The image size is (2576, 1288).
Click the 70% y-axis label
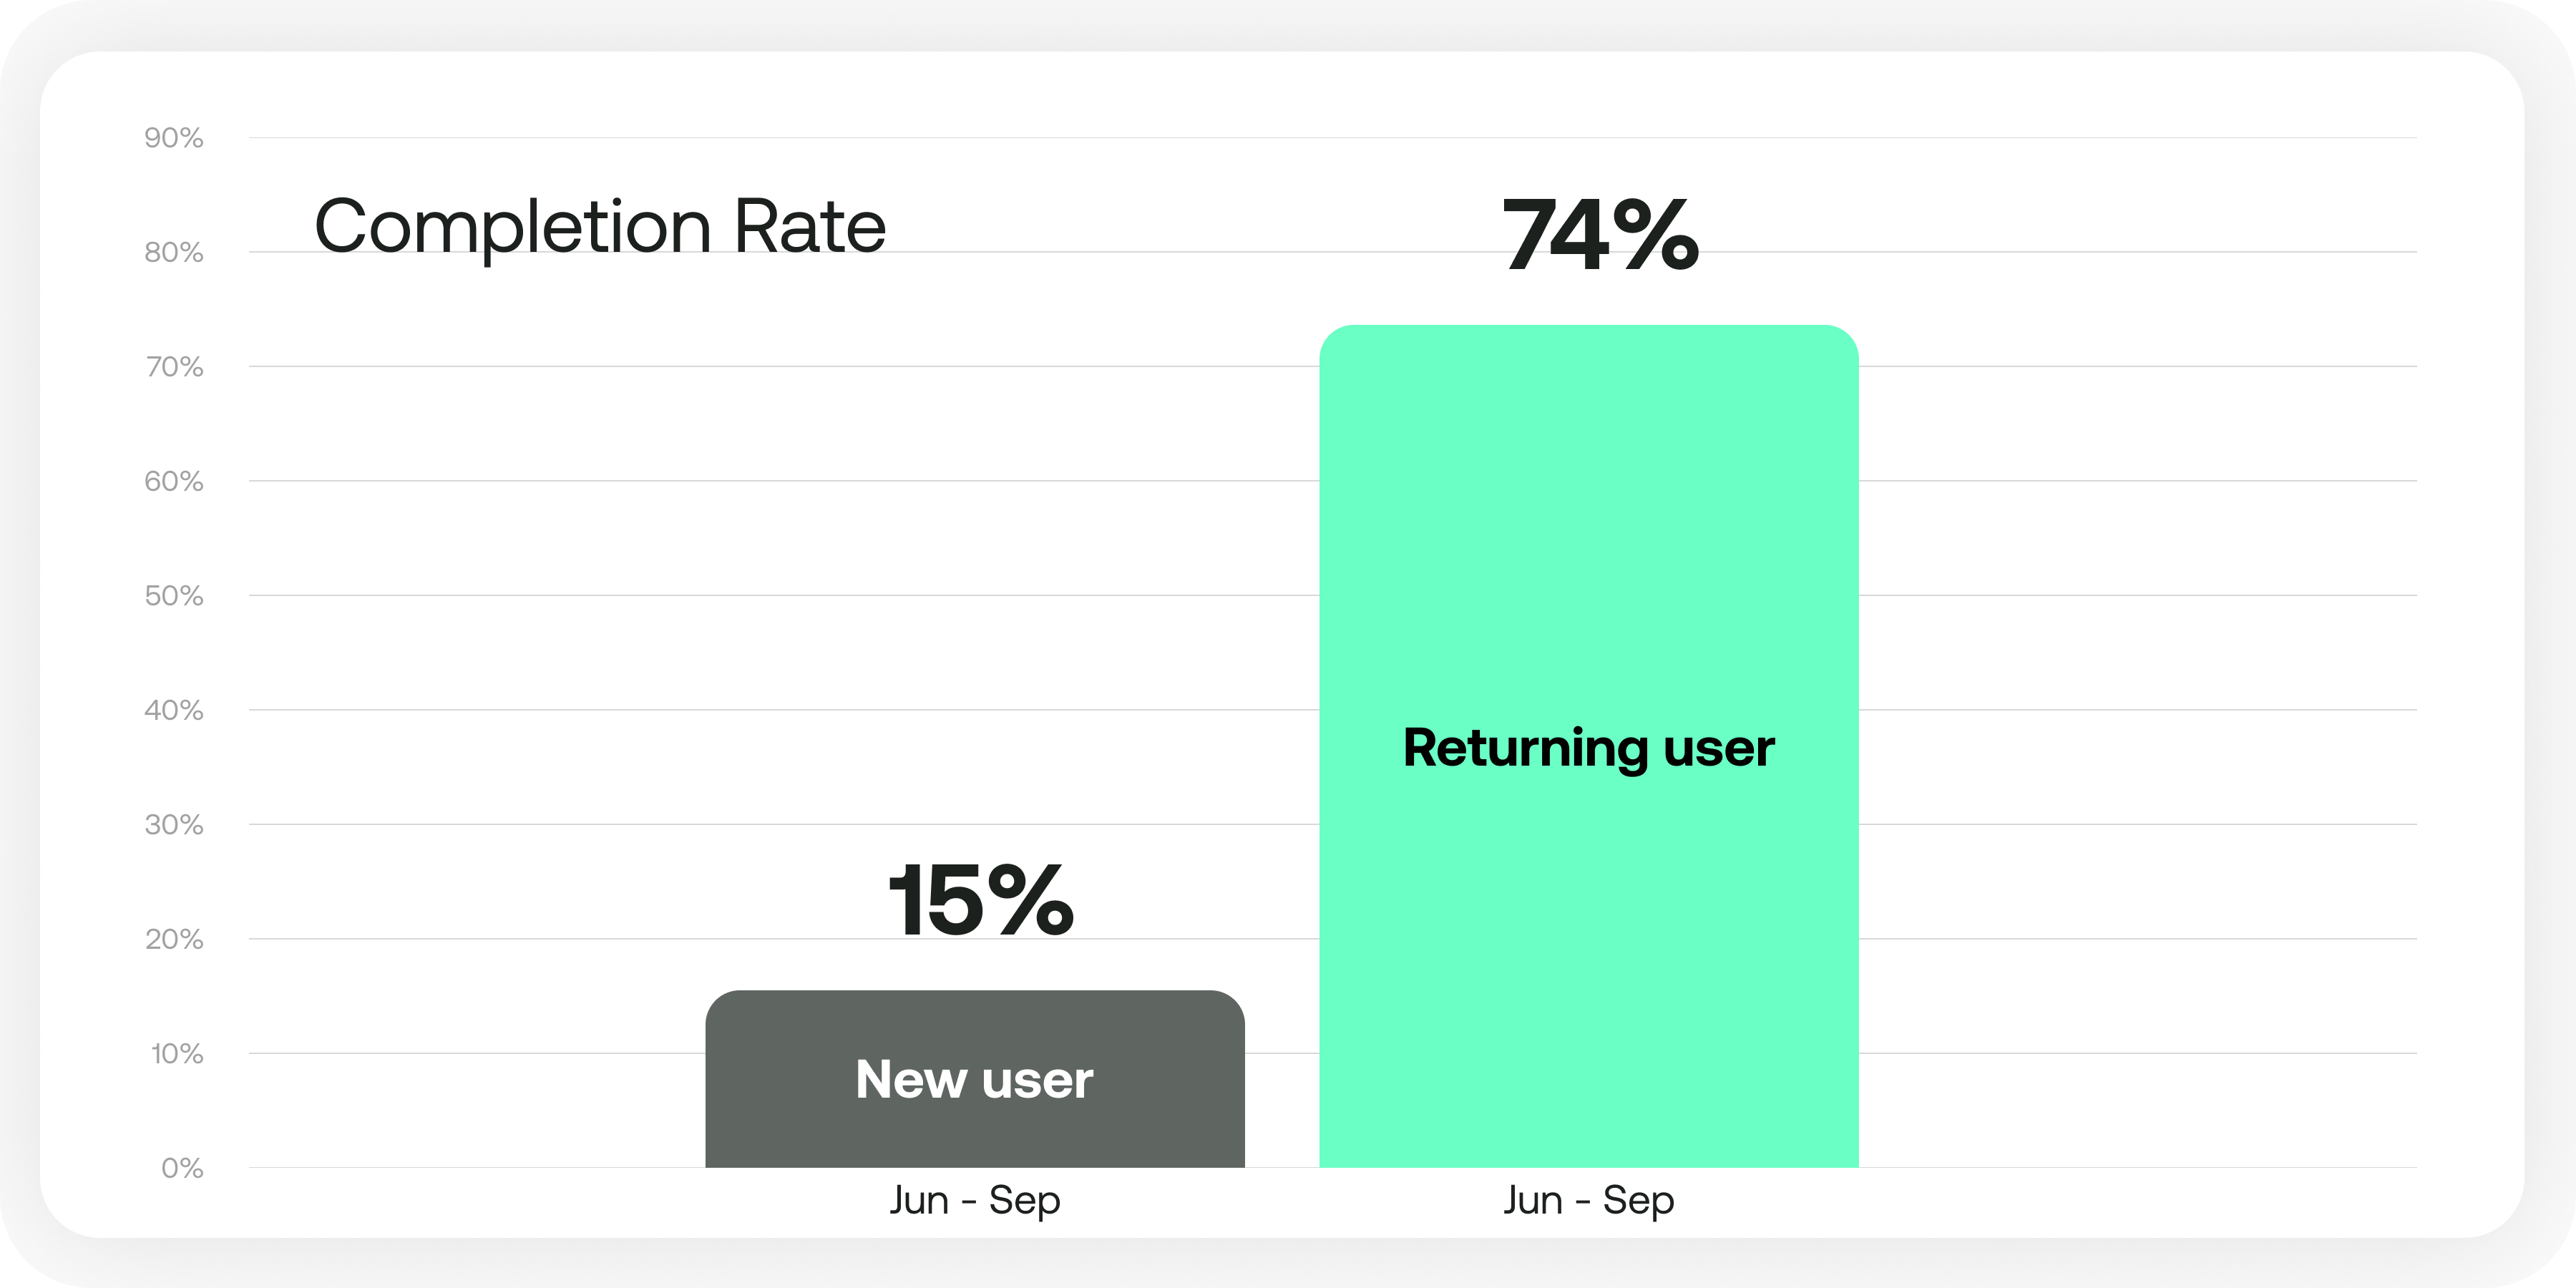point(174,367)
